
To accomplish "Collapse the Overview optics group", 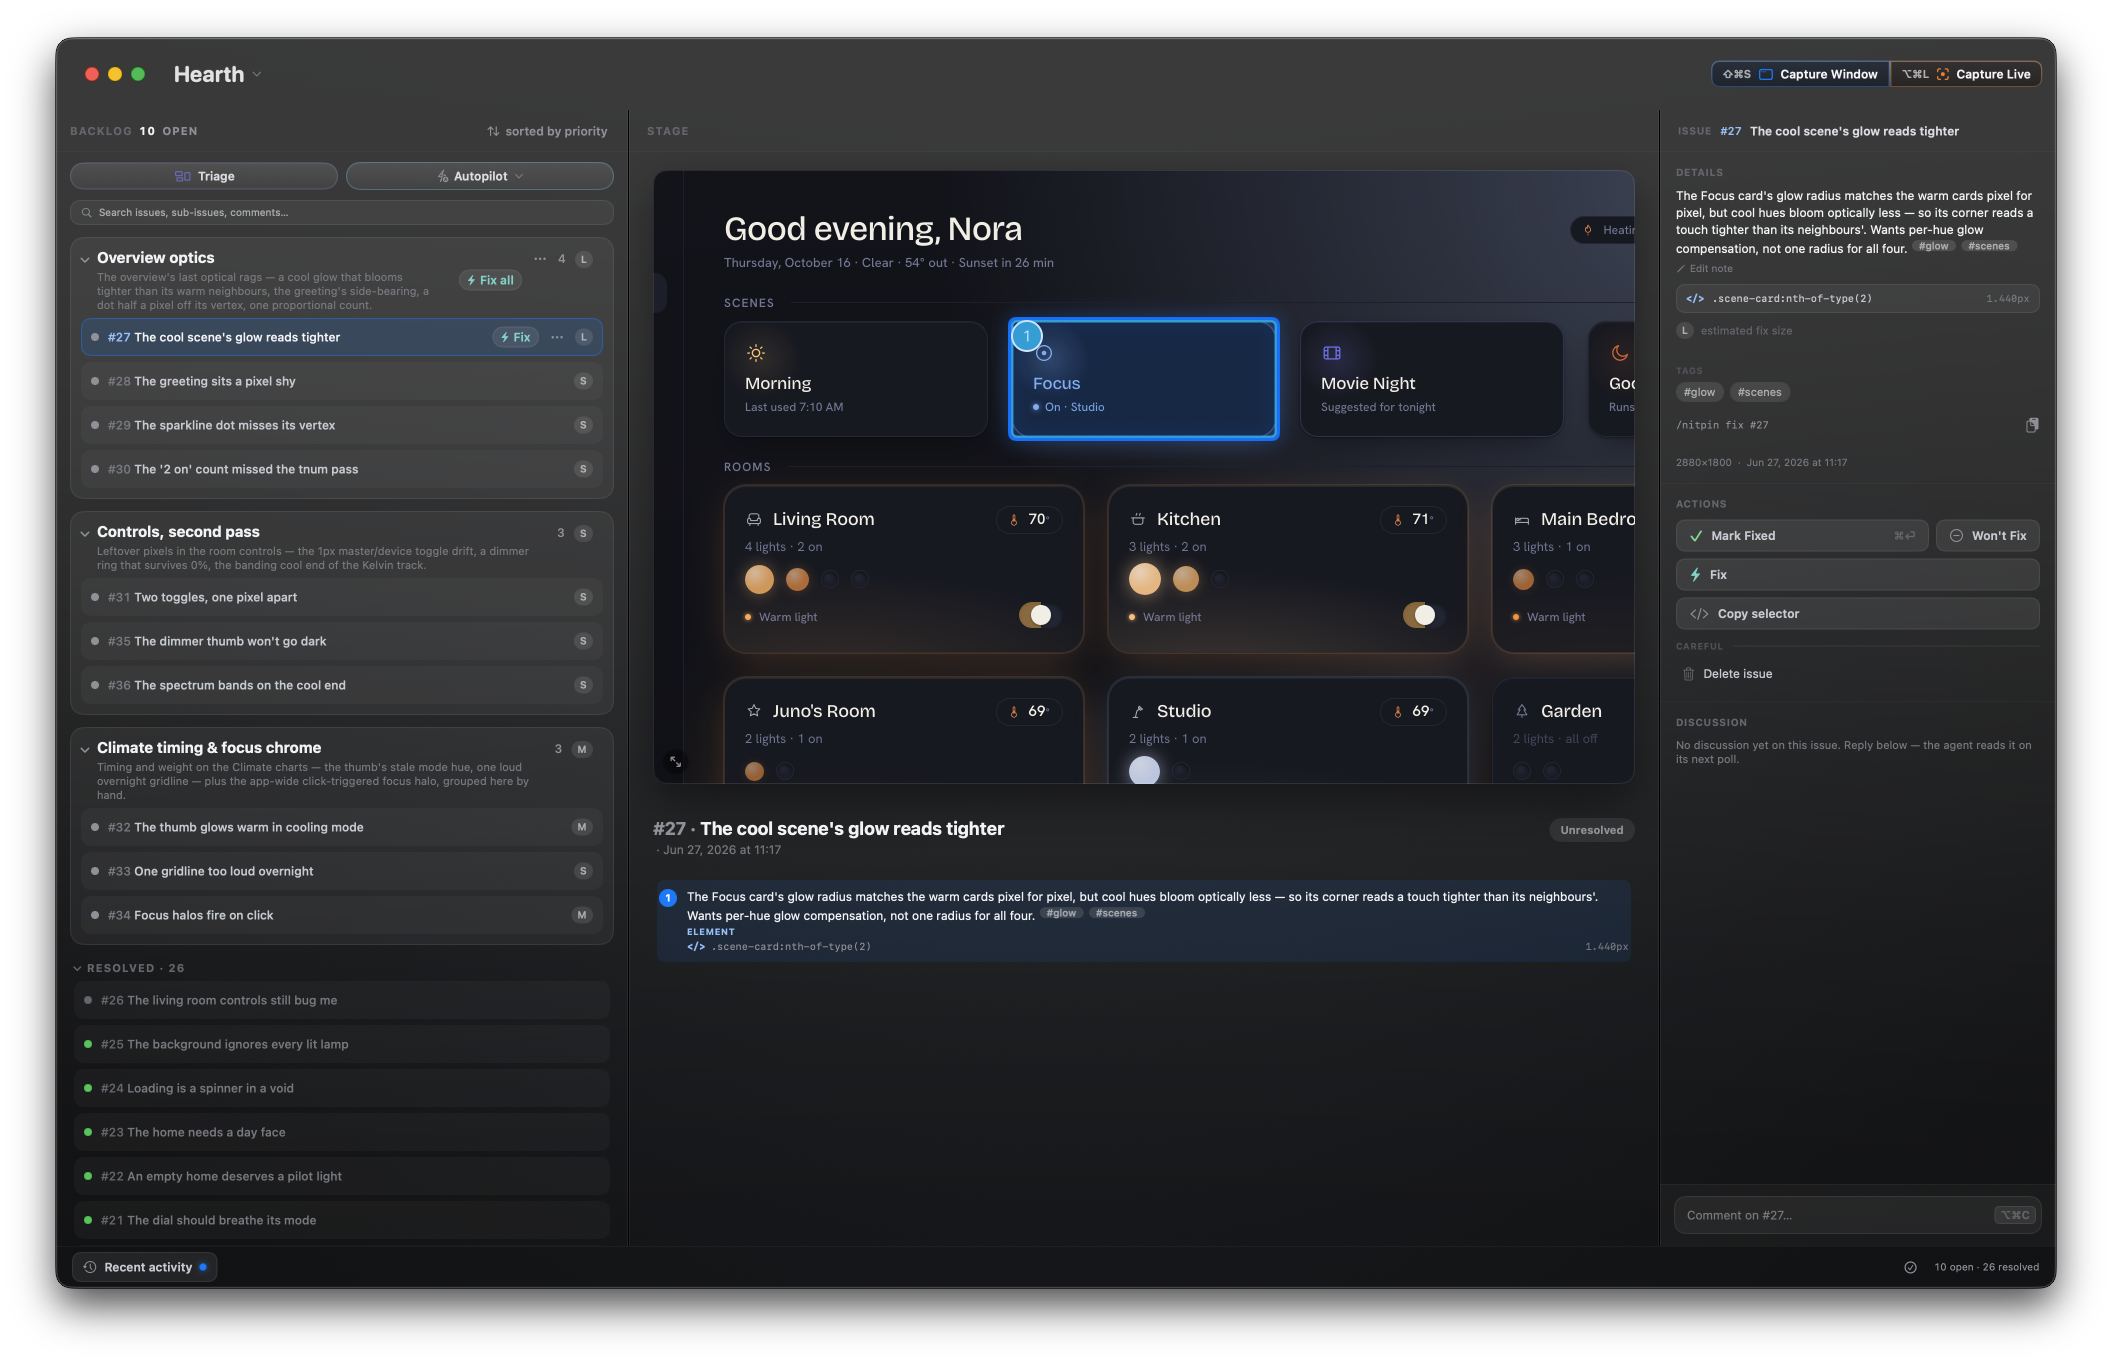I will tap(85, 259).
